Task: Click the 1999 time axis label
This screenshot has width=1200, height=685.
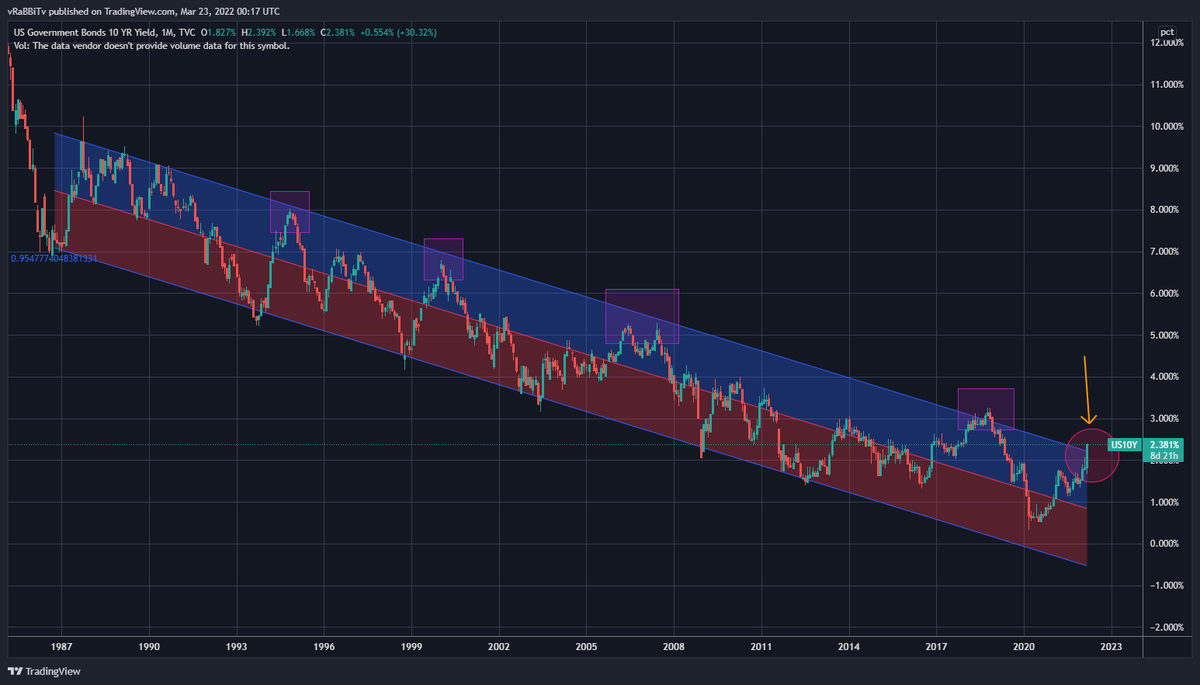Action: pyautogui.click(x=411, y=648)
